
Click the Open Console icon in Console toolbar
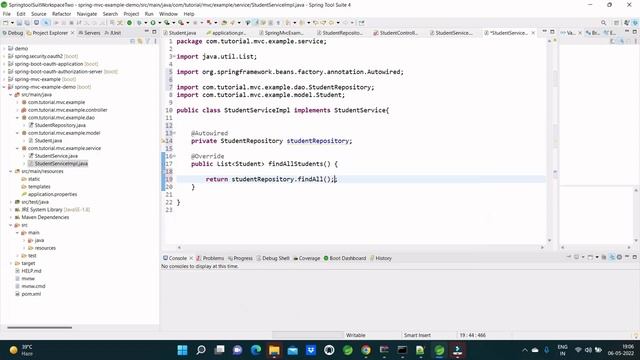click(x=590, y=257)
